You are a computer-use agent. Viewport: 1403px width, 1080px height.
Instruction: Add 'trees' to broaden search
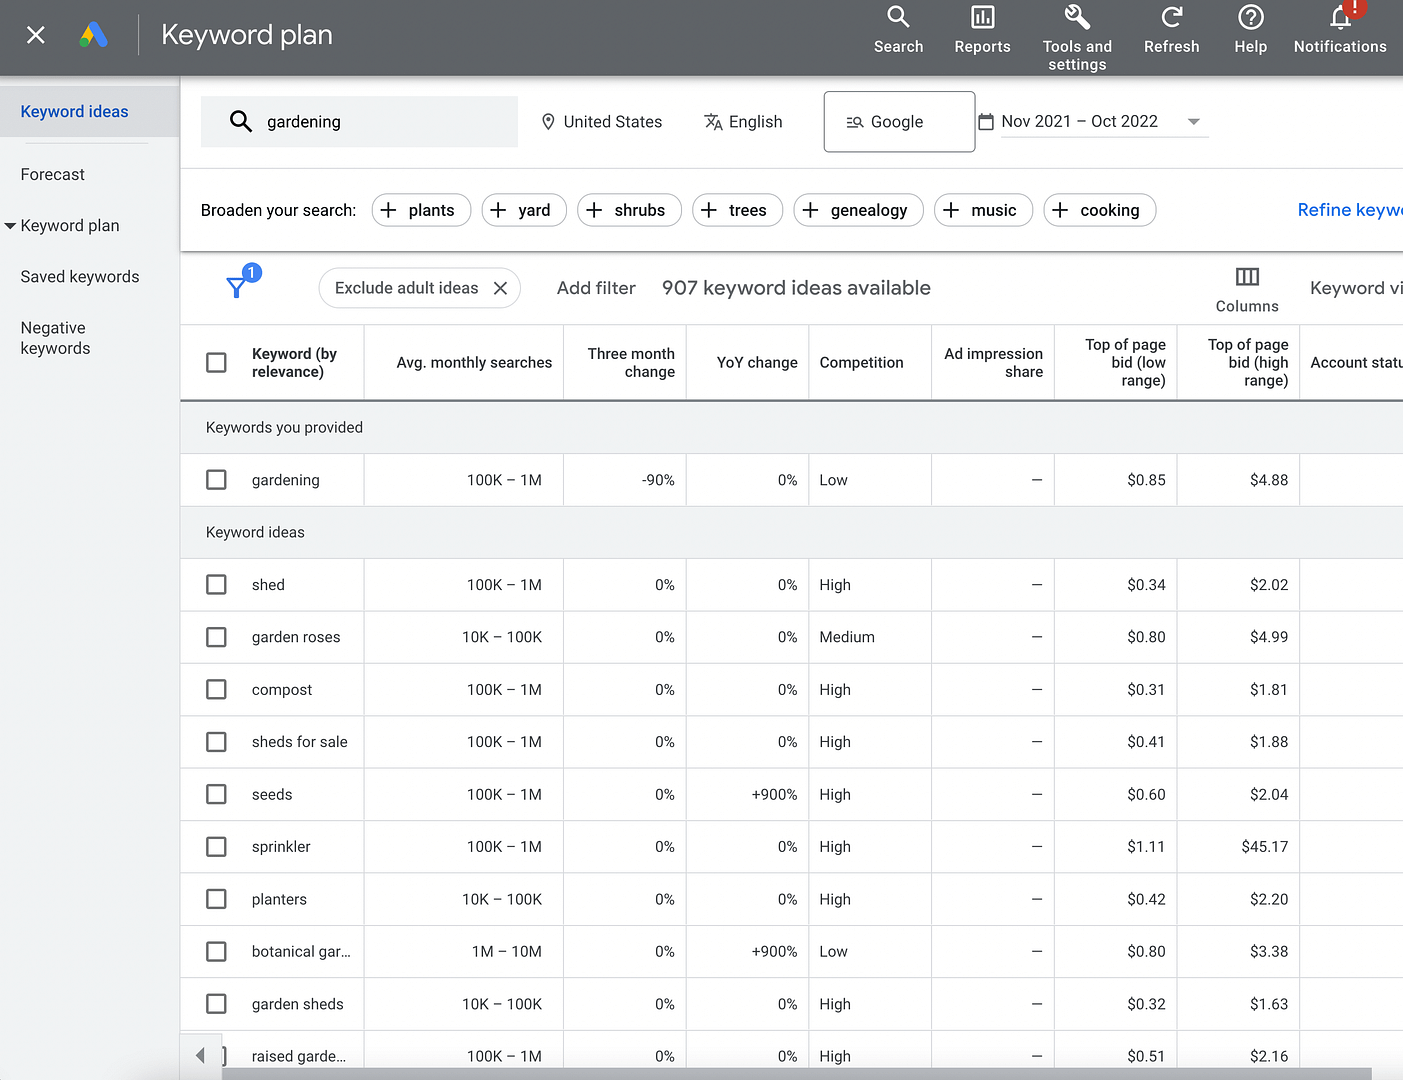pos(737,210)
